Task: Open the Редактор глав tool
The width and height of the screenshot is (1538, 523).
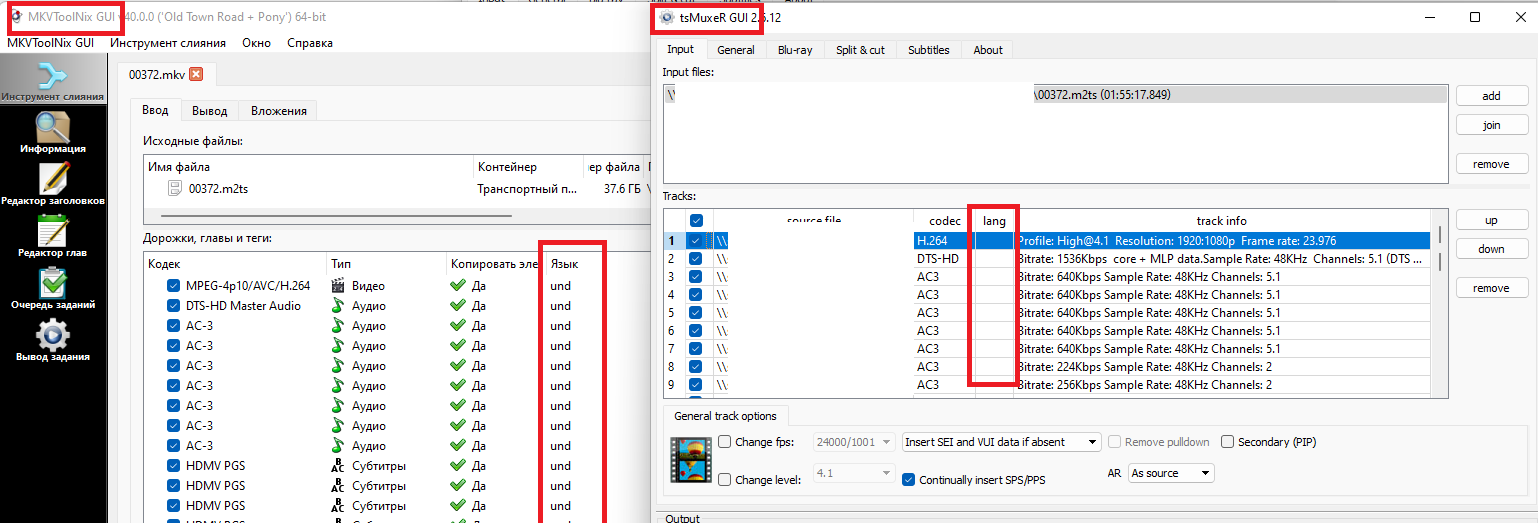Action: pos(52,232)
